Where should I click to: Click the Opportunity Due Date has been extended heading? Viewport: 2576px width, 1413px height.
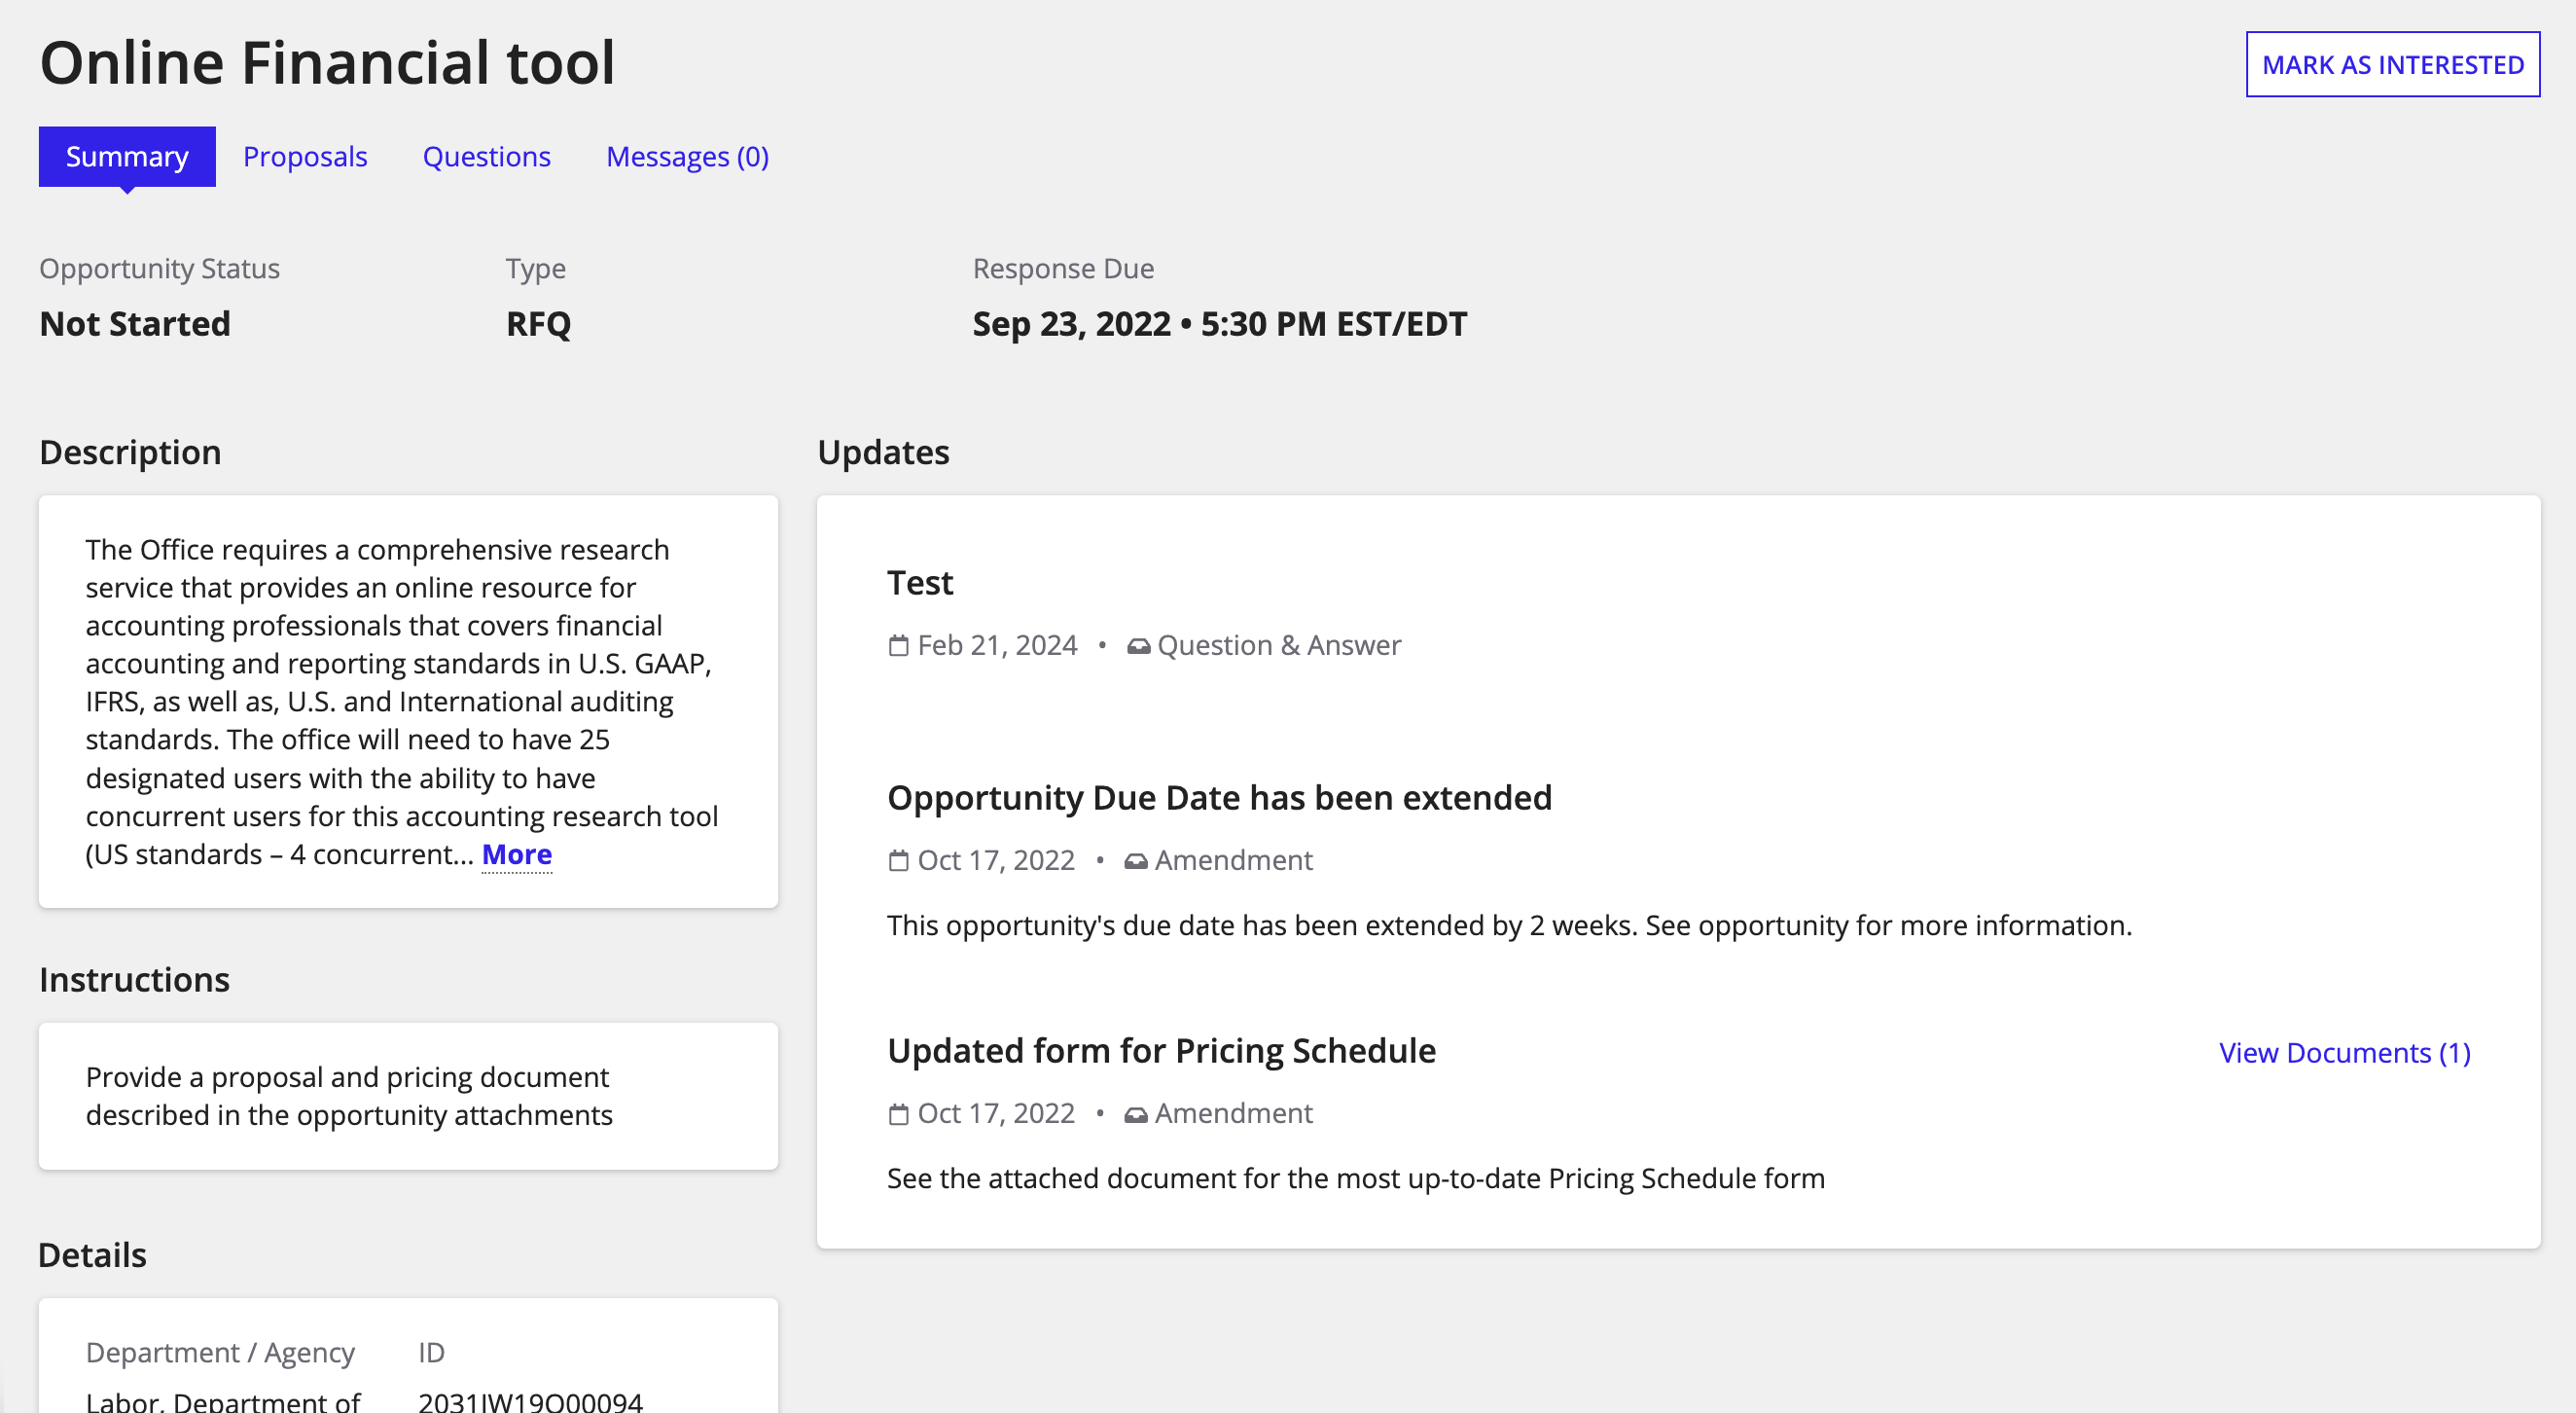point(1219,798)
